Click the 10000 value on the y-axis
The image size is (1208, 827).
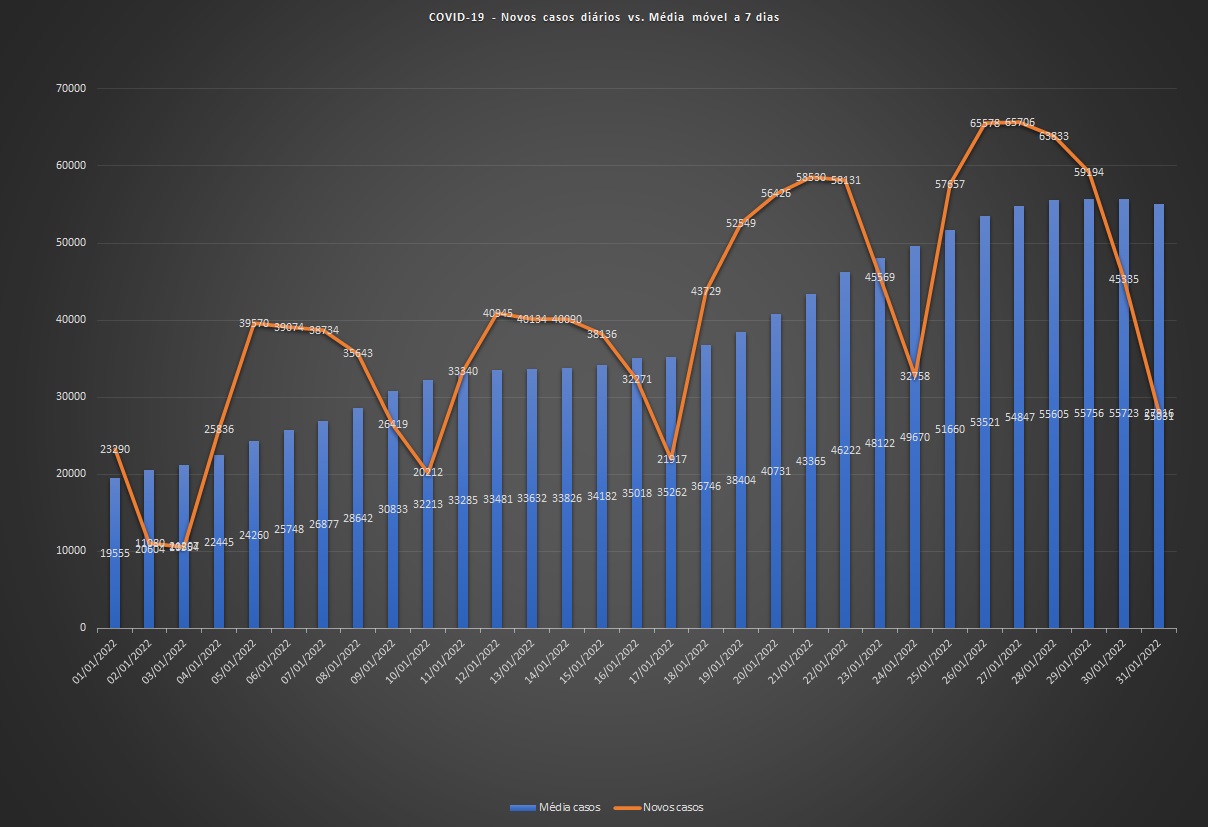pos(69,551)
